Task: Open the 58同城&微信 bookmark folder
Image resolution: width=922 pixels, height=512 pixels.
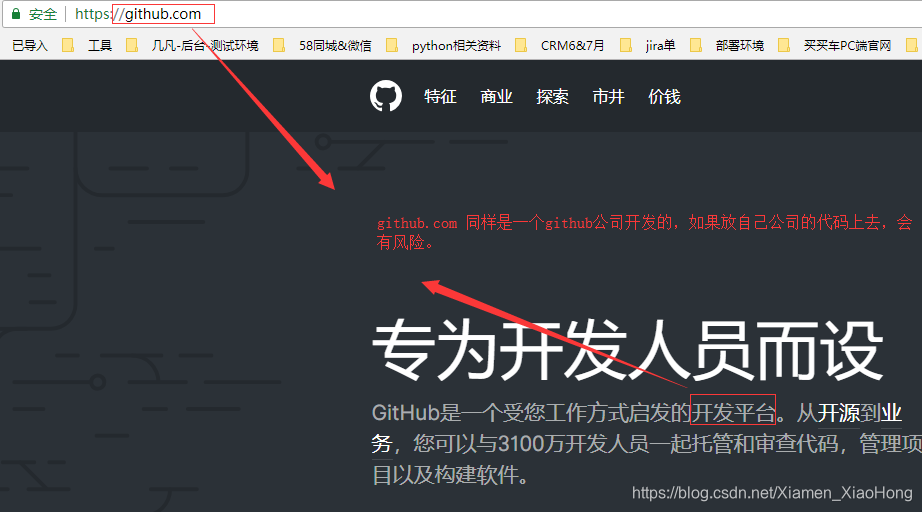Action: 322,45
